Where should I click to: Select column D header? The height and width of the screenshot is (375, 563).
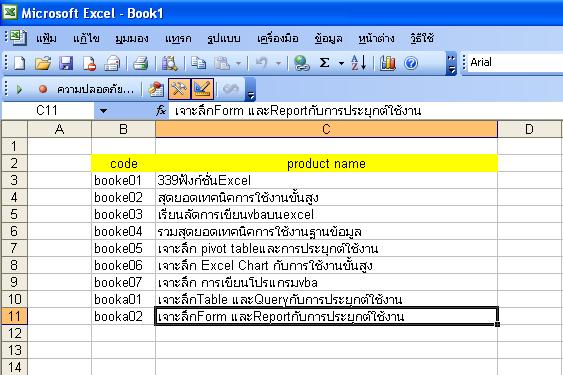[529, 129]
